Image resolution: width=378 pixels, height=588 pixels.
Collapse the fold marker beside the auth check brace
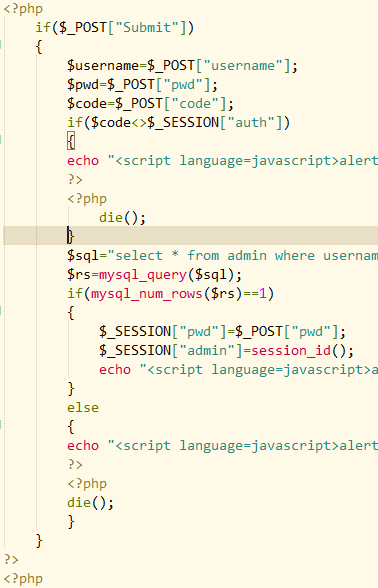click(1, 140)
